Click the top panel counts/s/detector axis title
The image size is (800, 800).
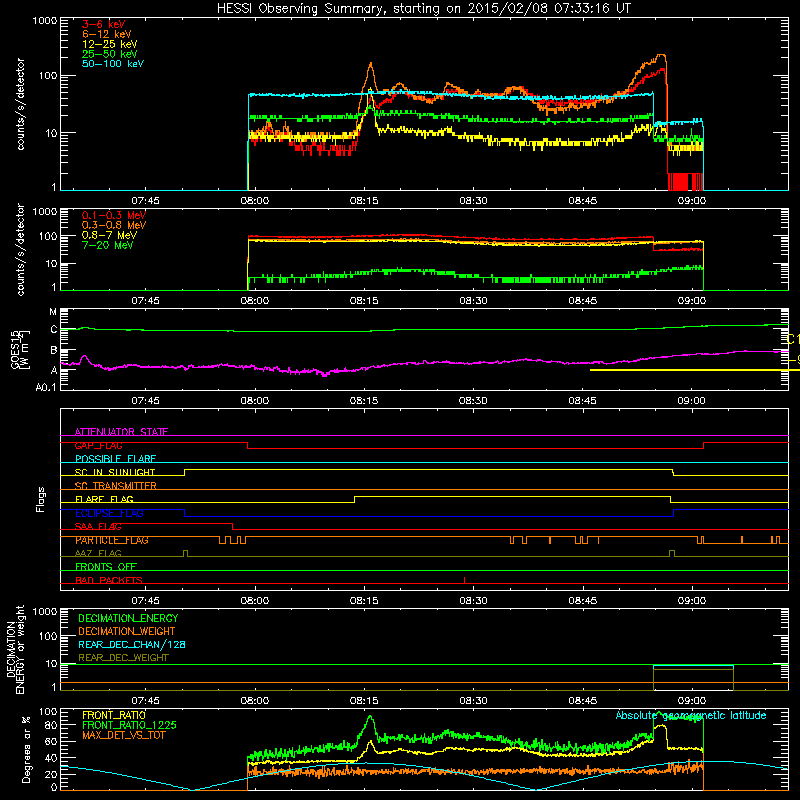[20, 104]
